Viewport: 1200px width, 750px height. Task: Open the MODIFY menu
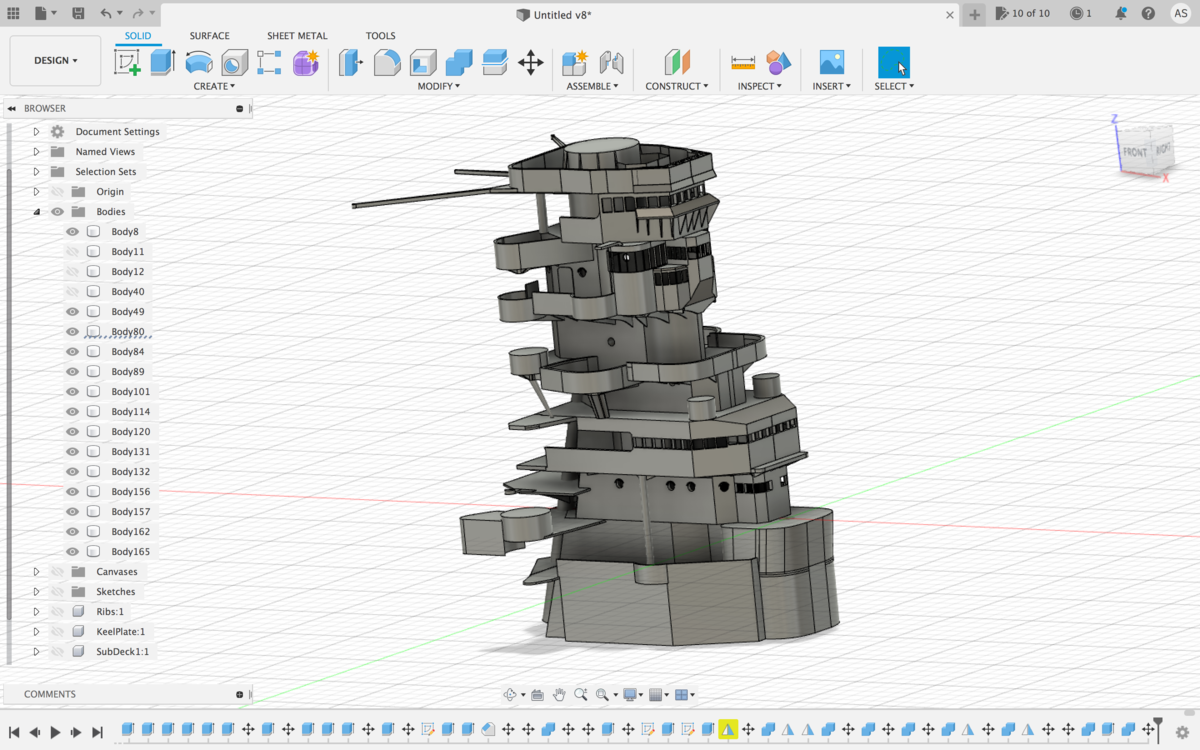pyautogui.click(x=438, y=86)
